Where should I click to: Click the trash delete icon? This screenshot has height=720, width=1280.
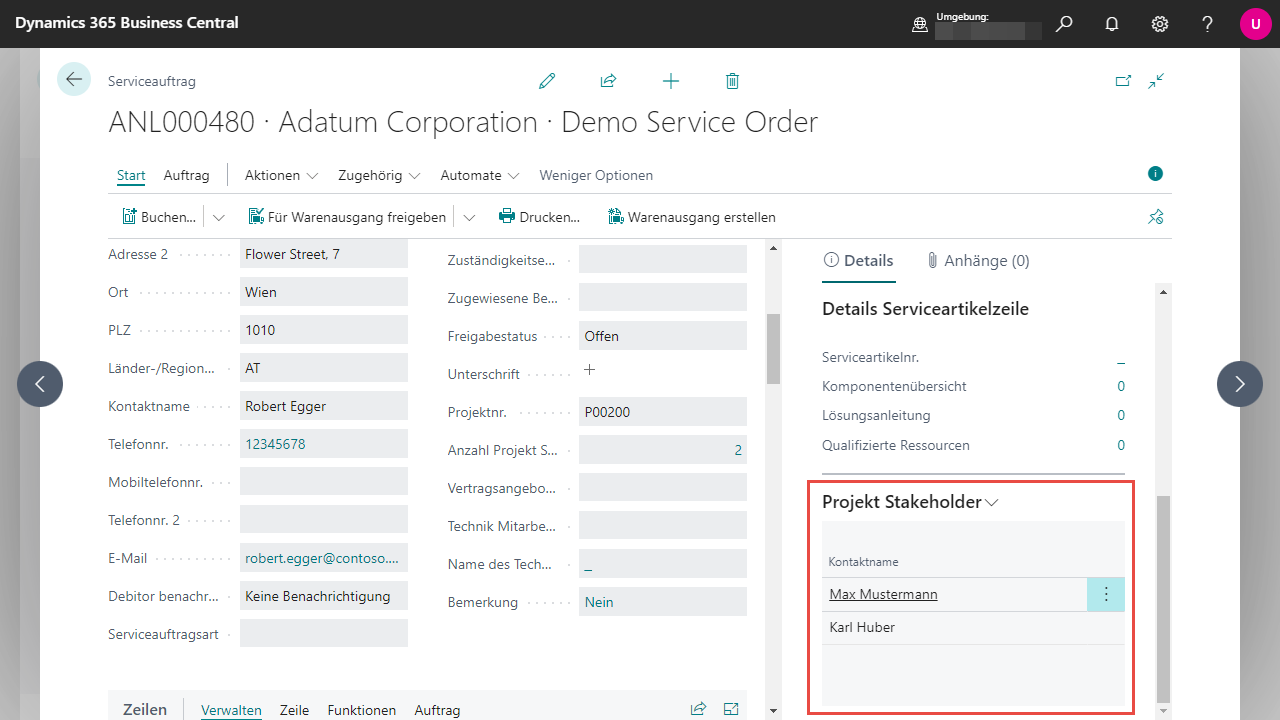(732, 81)
